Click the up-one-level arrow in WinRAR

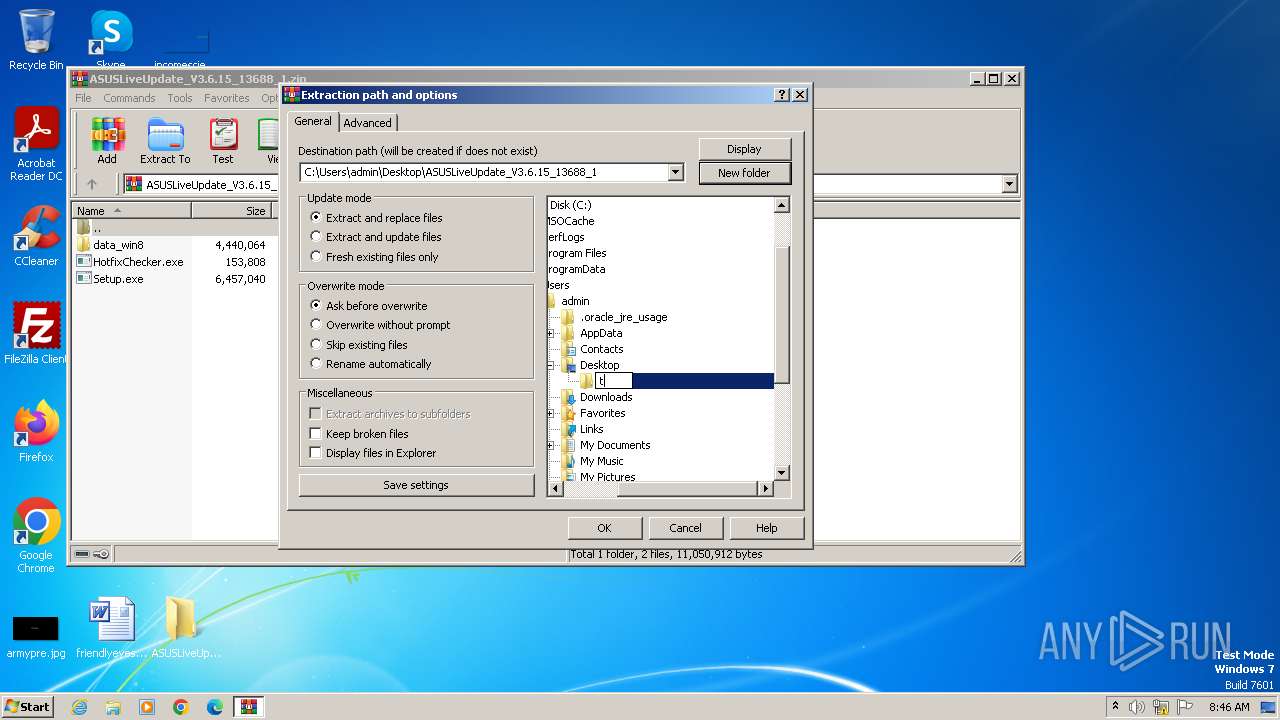92,184
